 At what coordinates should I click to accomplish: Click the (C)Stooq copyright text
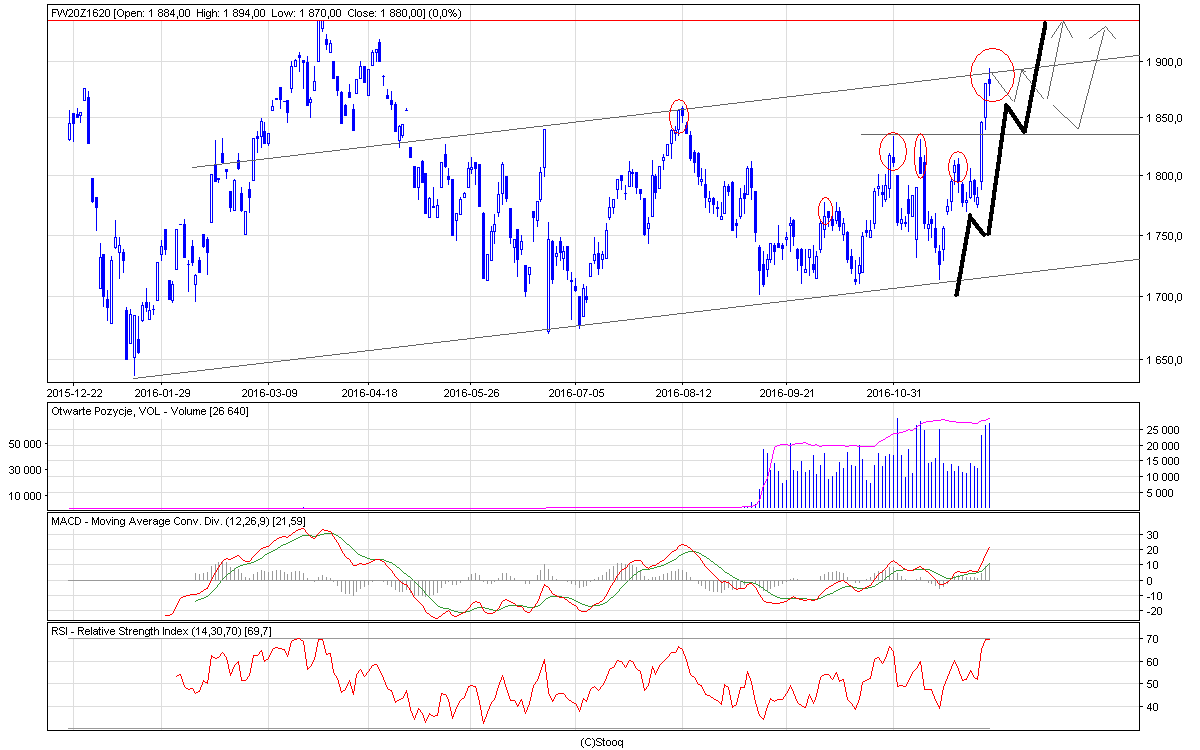click(602, 741)
